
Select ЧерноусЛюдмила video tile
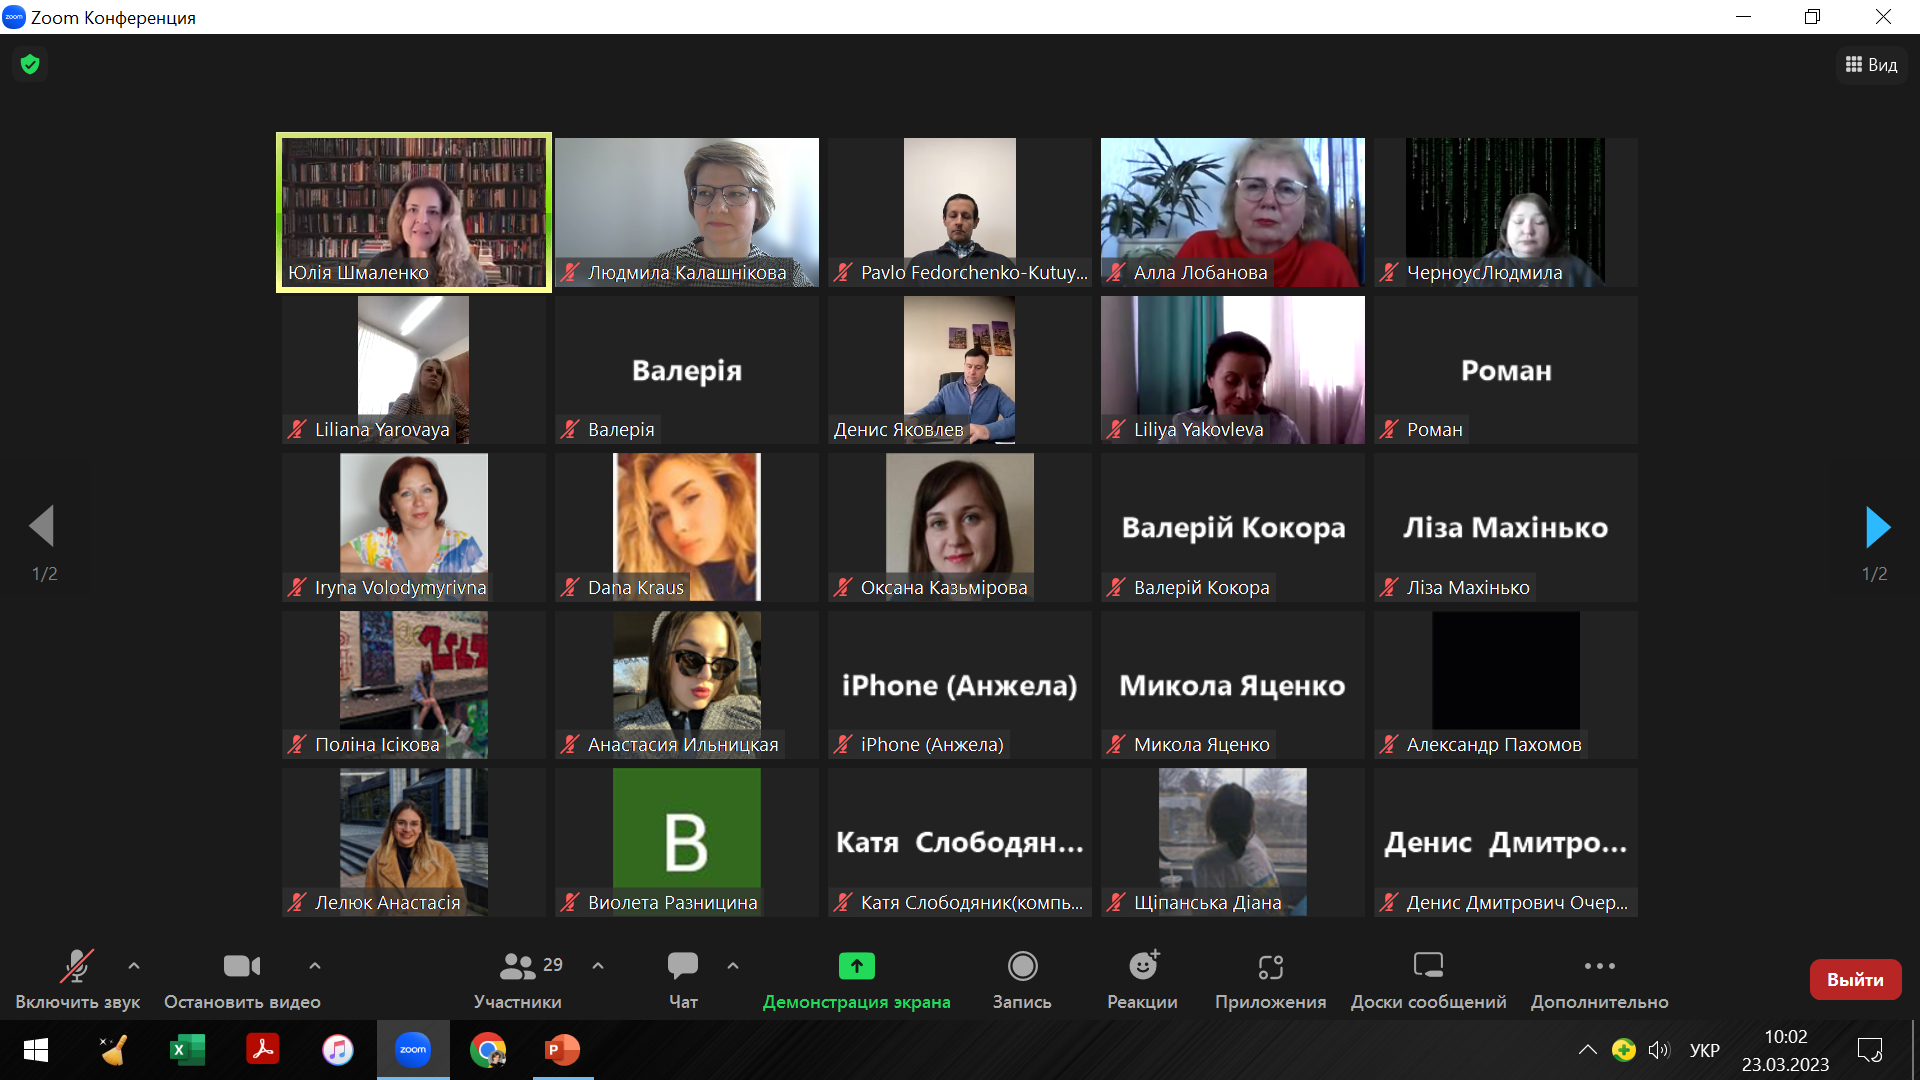click(1506, 212)
